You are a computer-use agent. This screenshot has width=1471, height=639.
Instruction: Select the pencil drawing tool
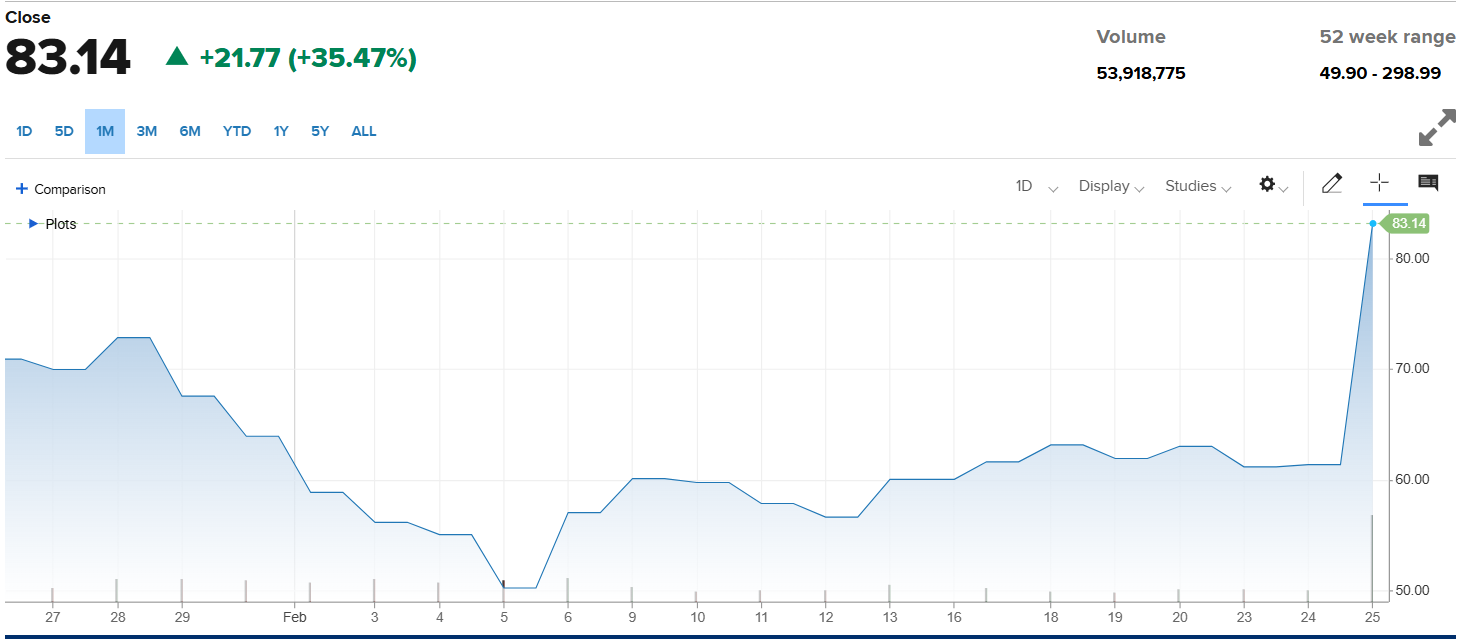coord(1331,184)
